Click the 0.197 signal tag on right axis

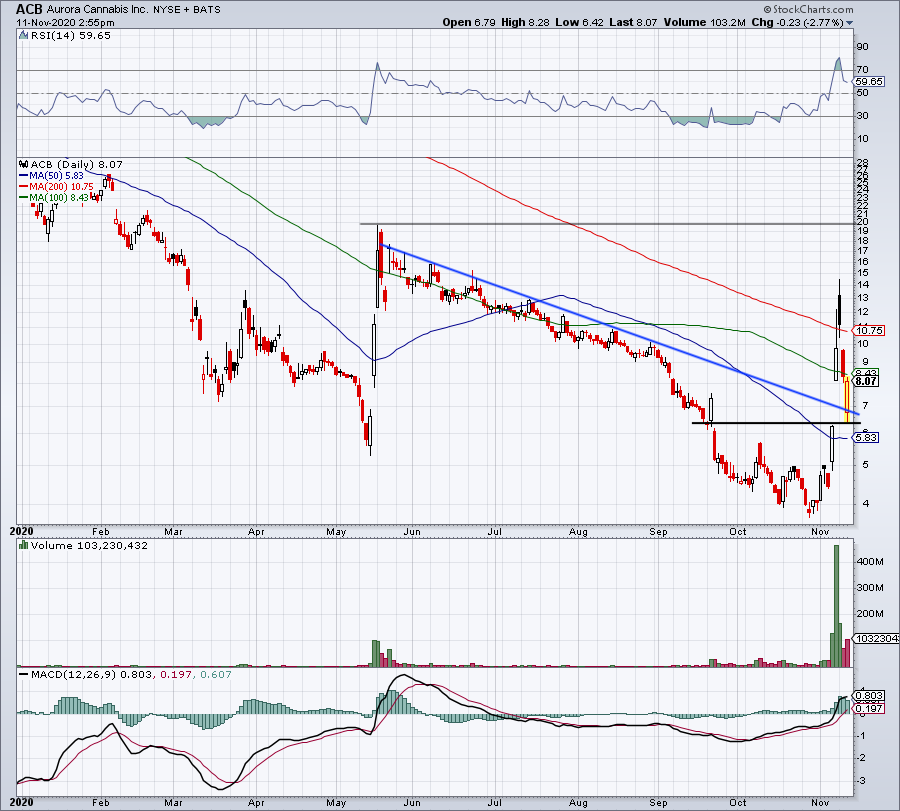(870, 709)
